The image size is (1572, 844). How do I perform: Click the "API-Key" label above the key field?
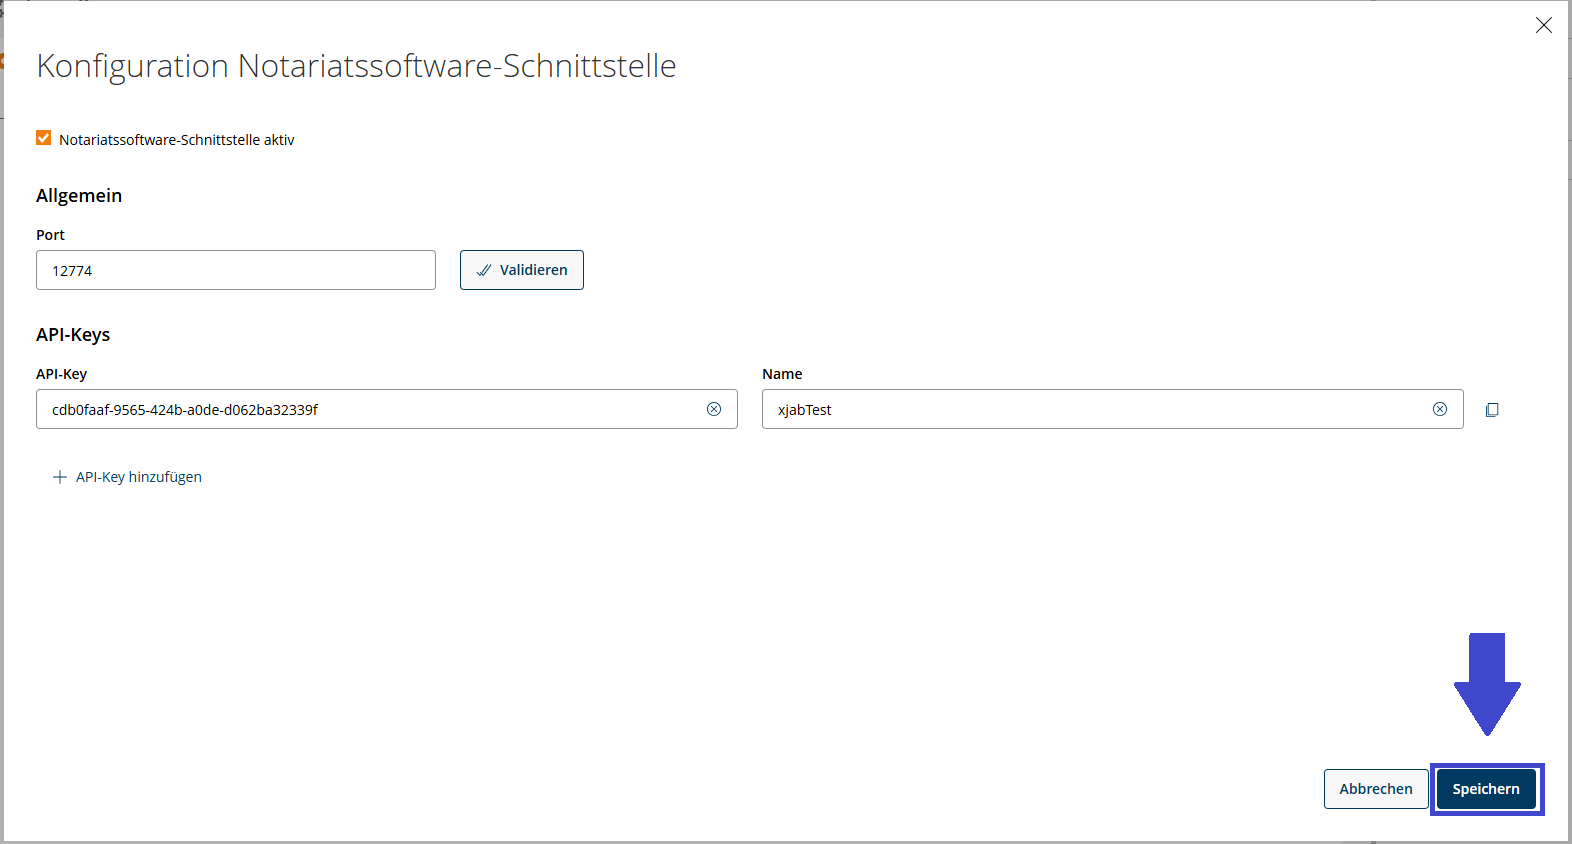tap(61, 374)
